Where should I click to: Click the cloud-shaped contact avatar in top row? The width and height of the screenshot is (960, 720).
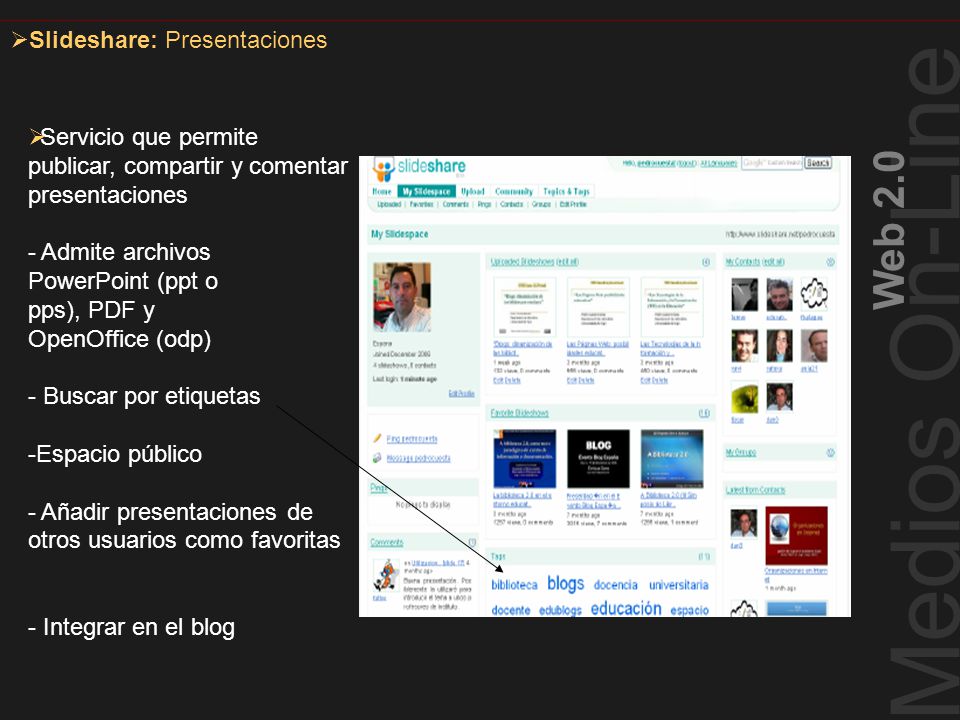pos(814,294)
